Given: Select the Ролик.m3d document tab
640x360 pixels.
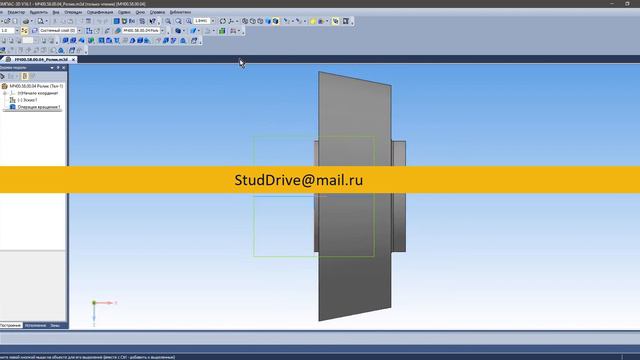Looking at the screenshot, I should (41, 60).
